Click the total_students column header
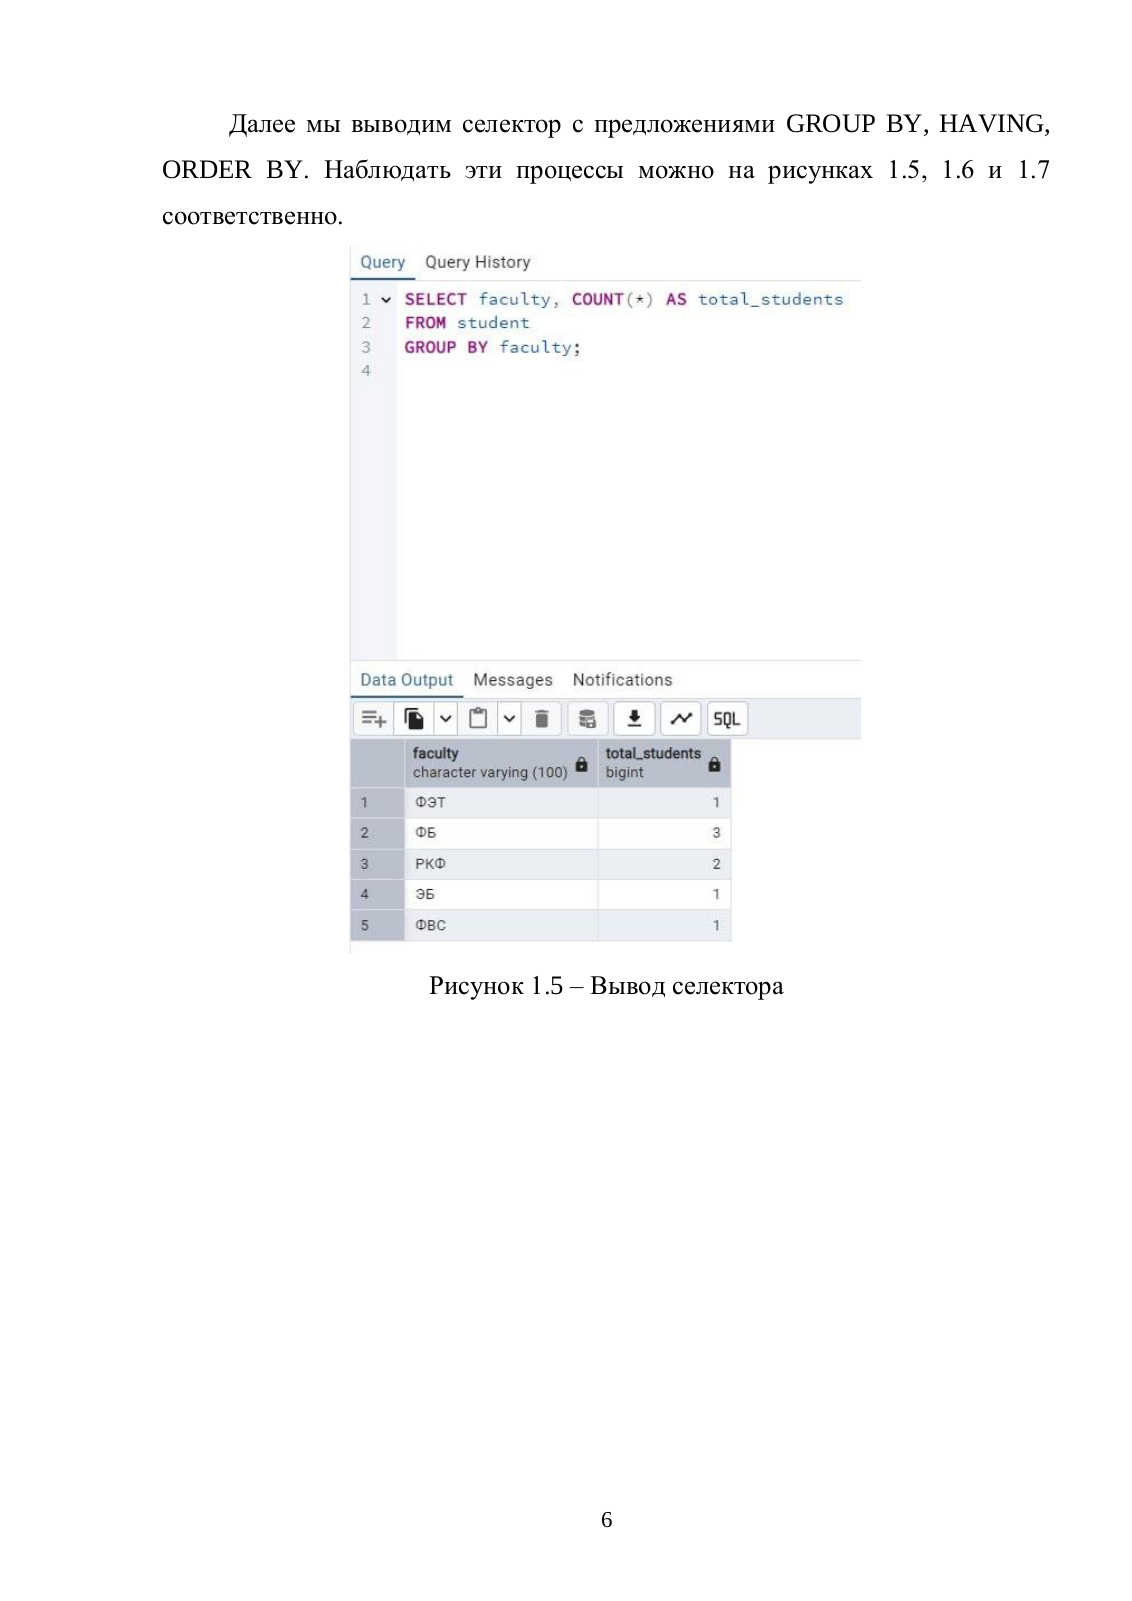1132x1601 pixels. point(664,763)
